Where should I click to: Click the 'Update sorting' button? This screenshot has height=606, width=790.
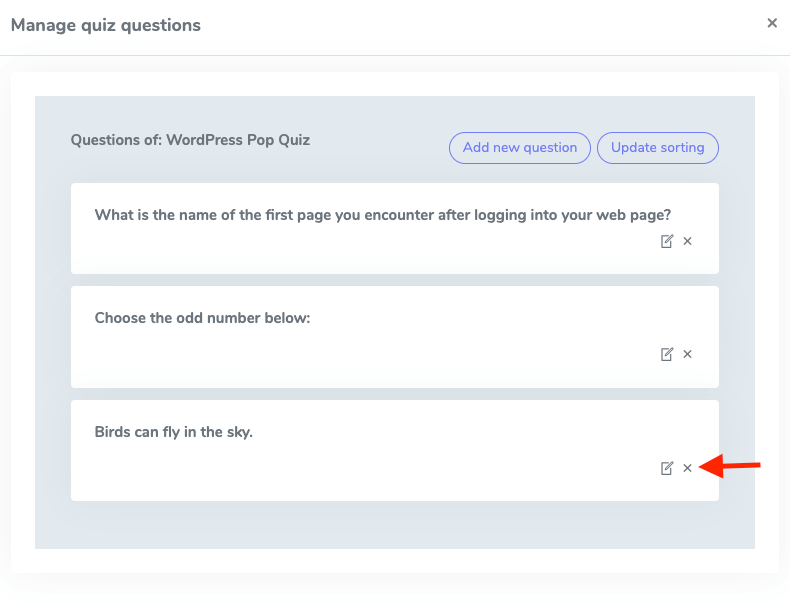coord(657,148)
